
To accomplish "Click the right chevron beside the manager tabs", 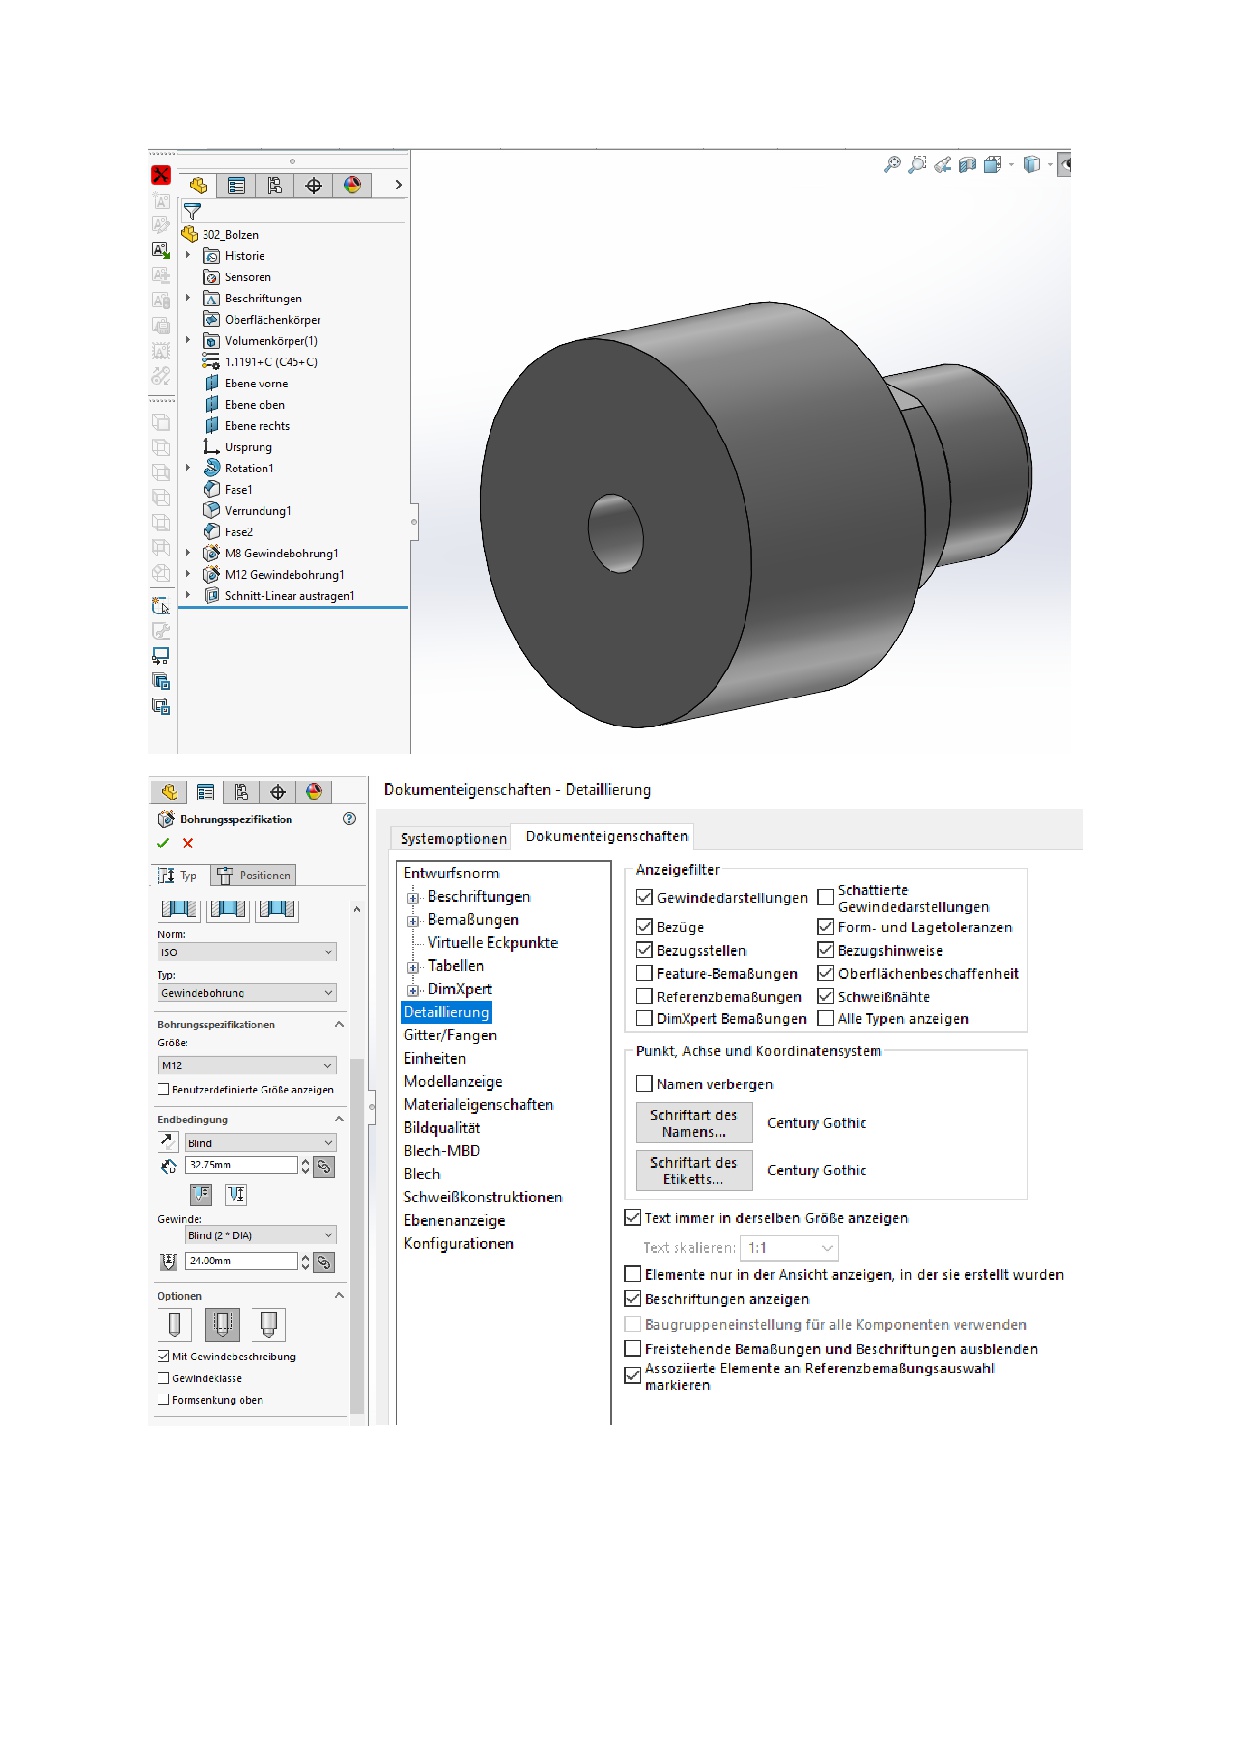I will coord(398,185).
